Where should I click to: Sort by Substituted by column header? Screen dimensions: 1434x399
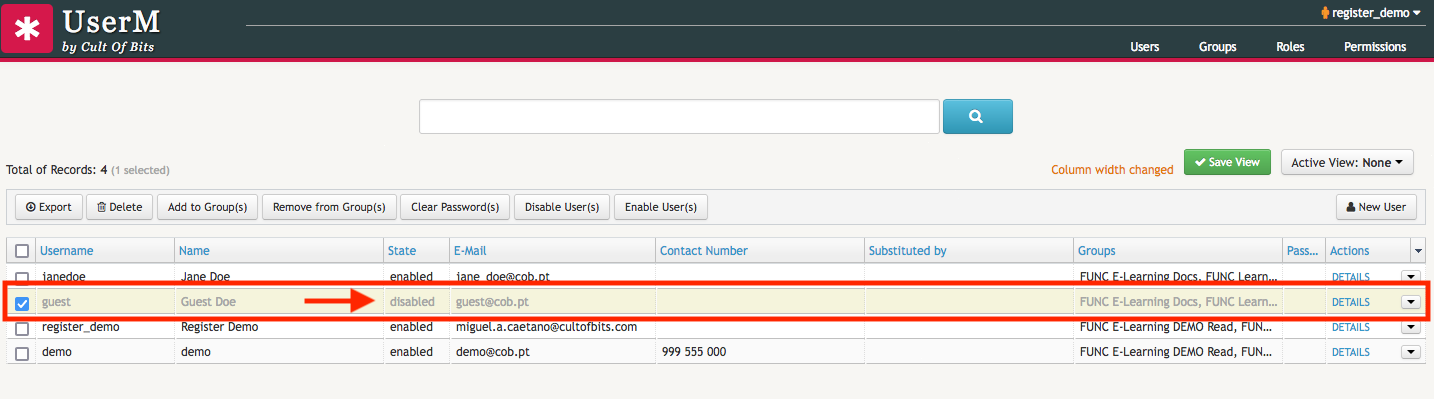907,251
